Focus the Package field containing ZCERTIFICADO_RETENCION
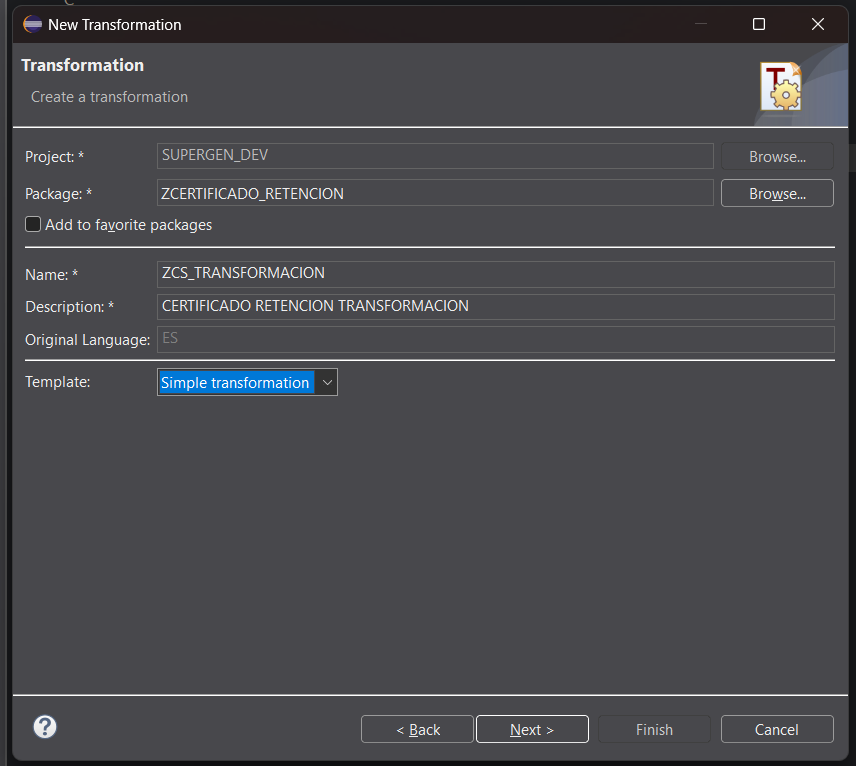This screenshot has height=766, width=856. (x=435, y=193)
